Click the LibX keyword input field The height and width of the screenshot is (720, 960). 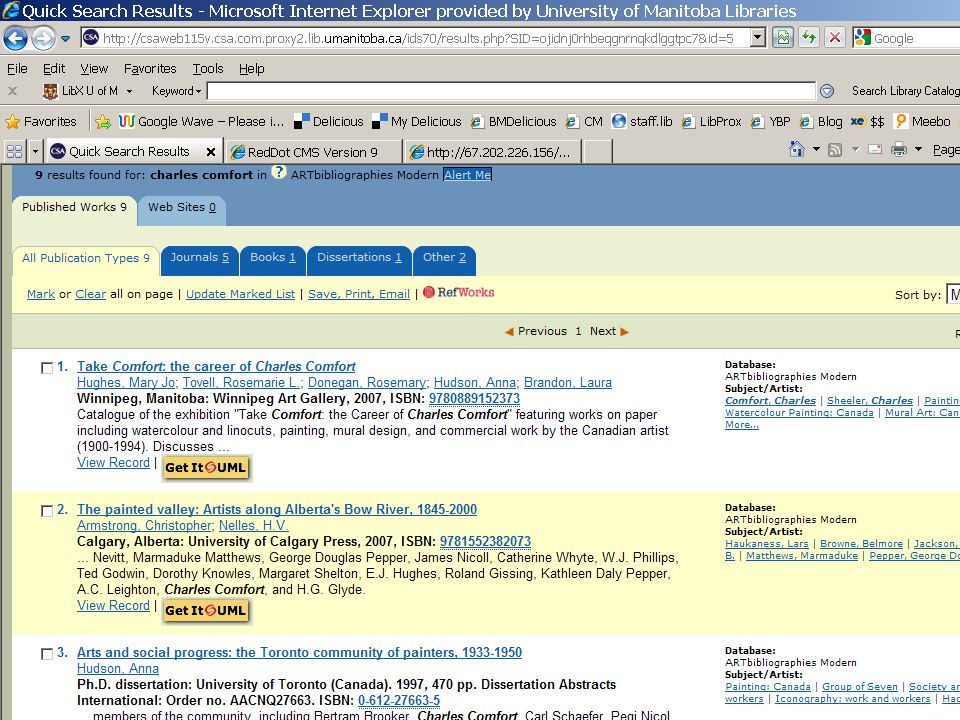click(511, 91)
